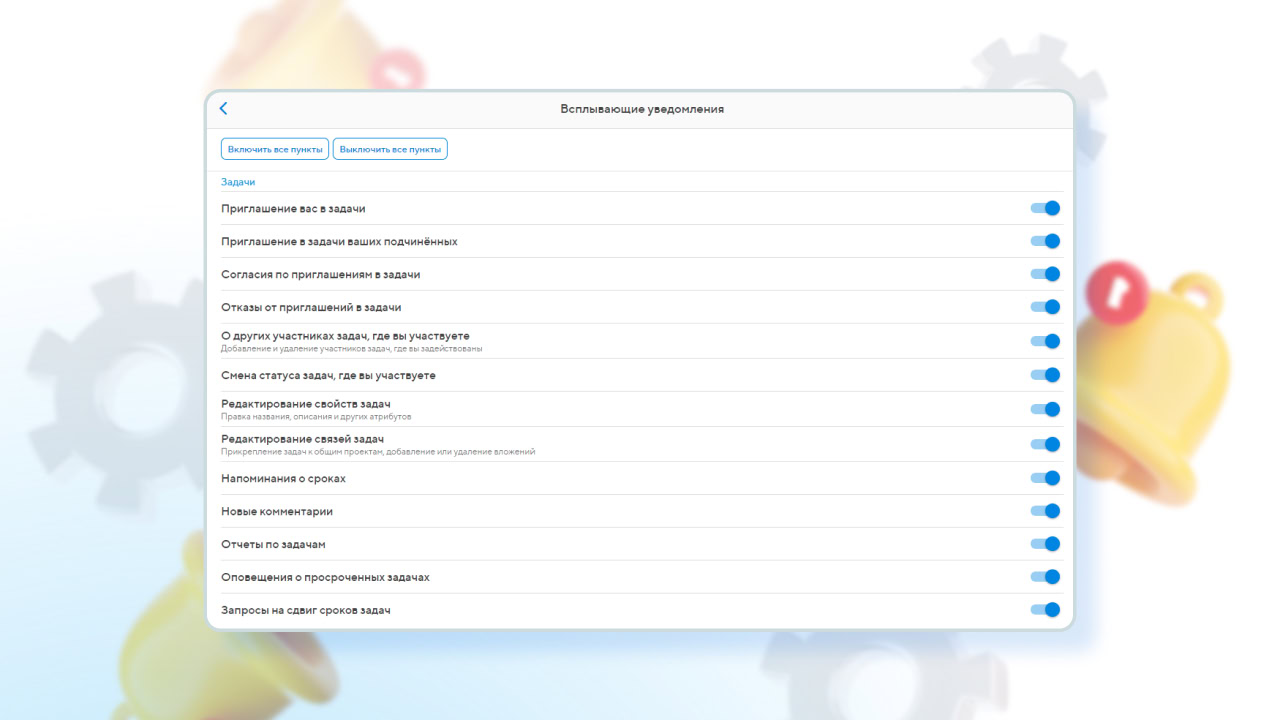Image resolution: width=1280 pixels, height=720 pixels.
Task: Toggle 'Смена статуса задач, где вы участвуете' switch
Action: pos(1045,375)
